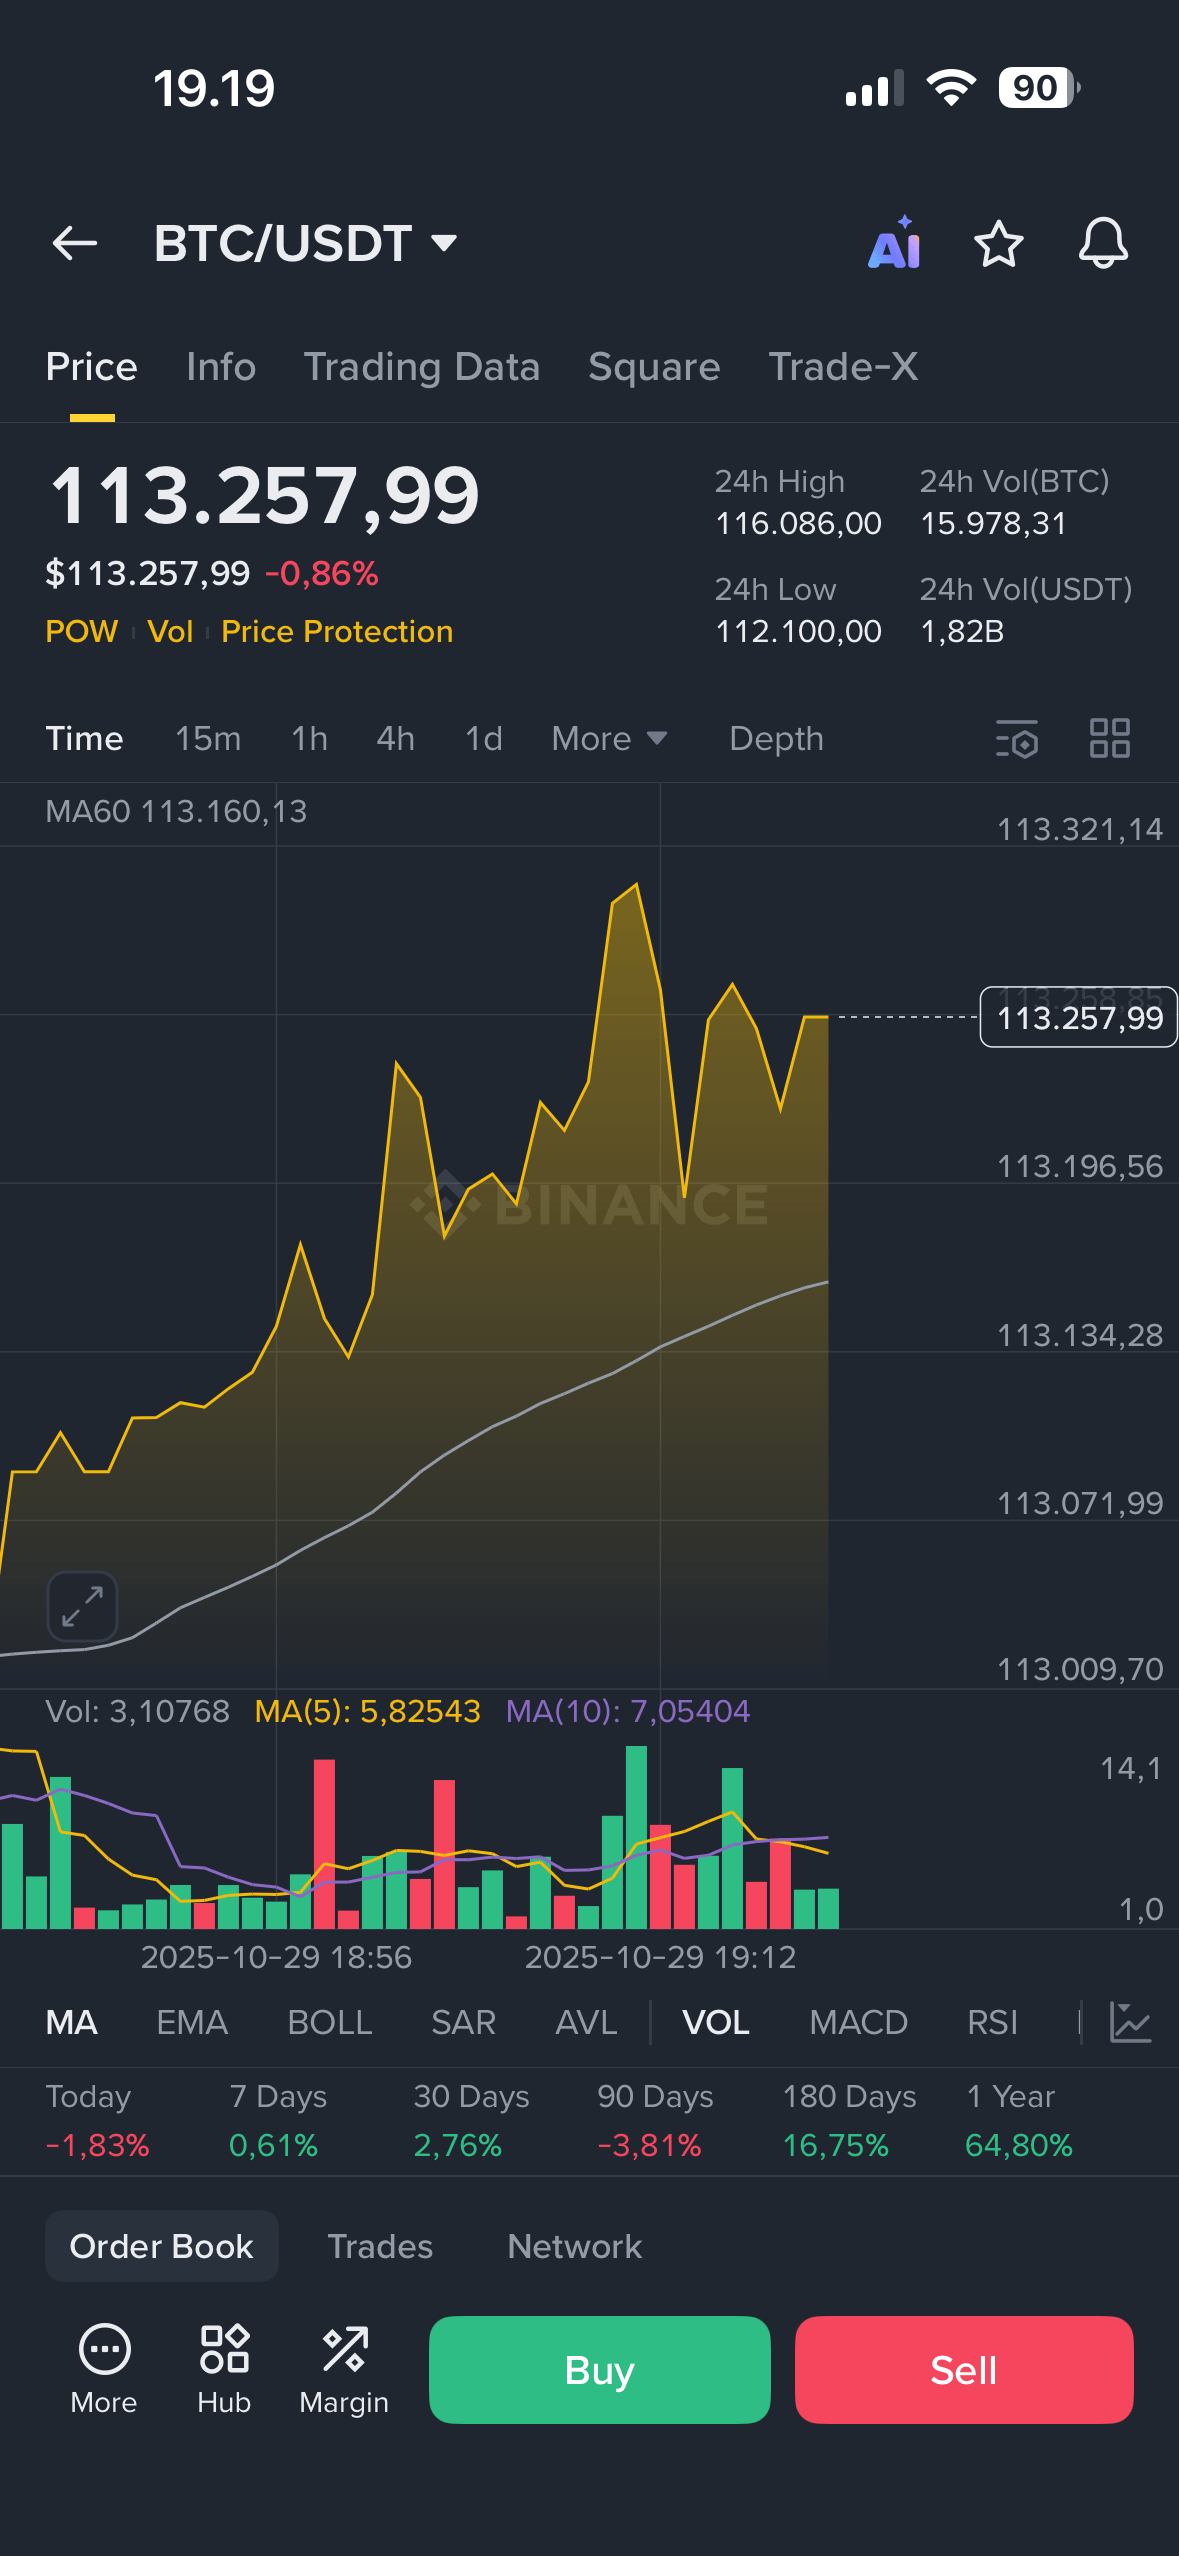This screenshot has height=2556, width=1179.
Task: Switch to the Network tab
Action: [575, 2246]
